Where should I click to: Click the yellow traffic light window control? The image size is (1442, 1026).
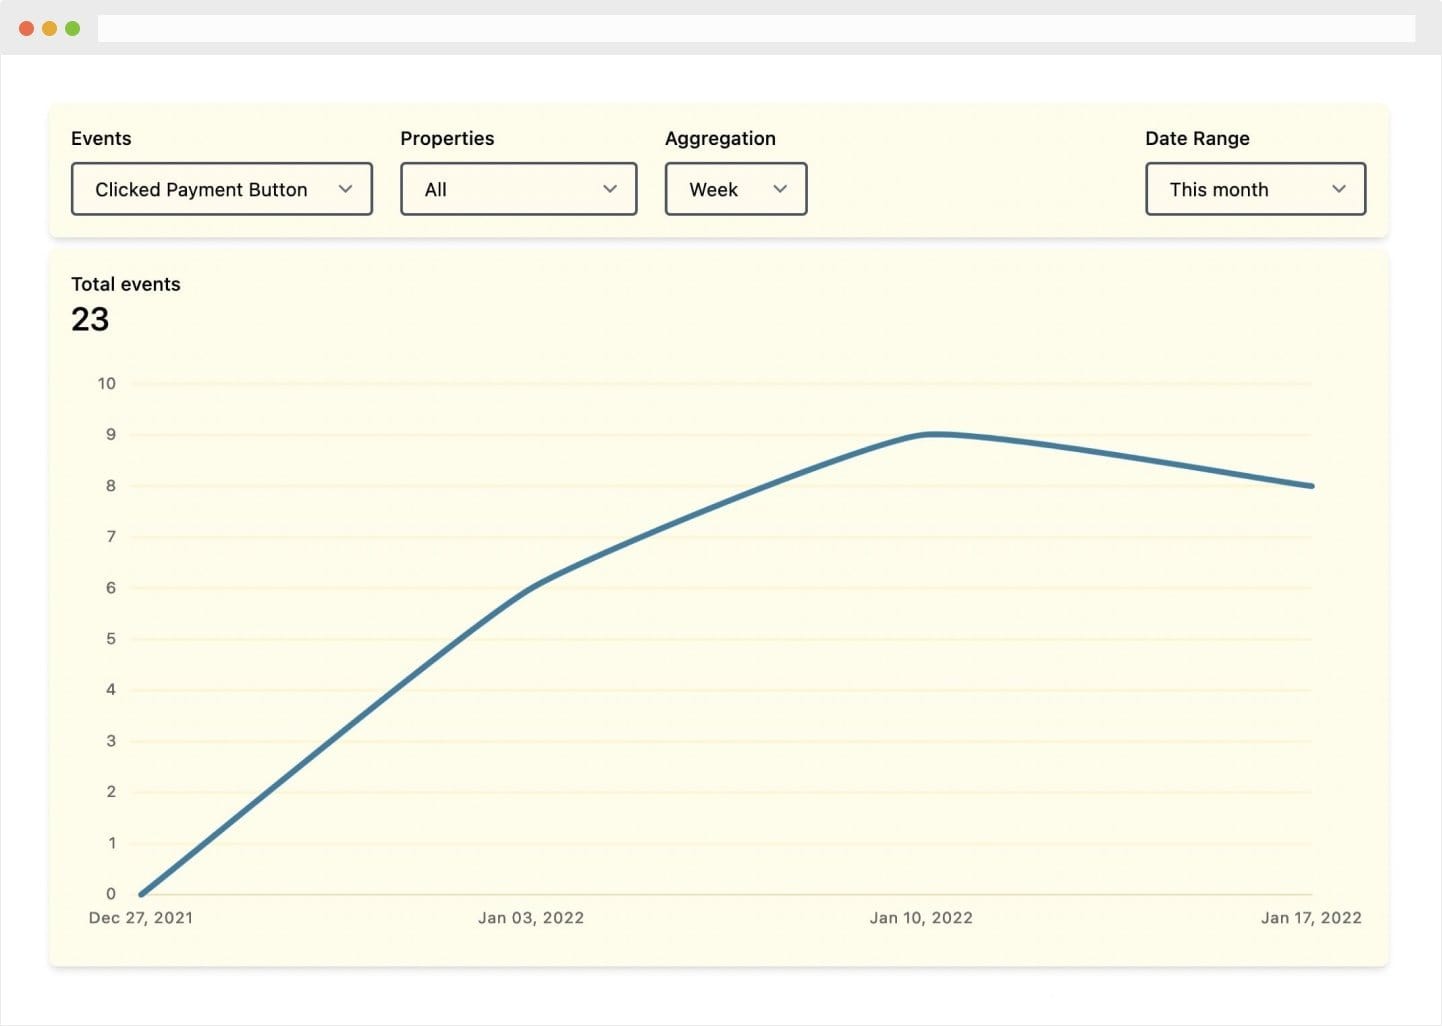[x=48, y=28]
